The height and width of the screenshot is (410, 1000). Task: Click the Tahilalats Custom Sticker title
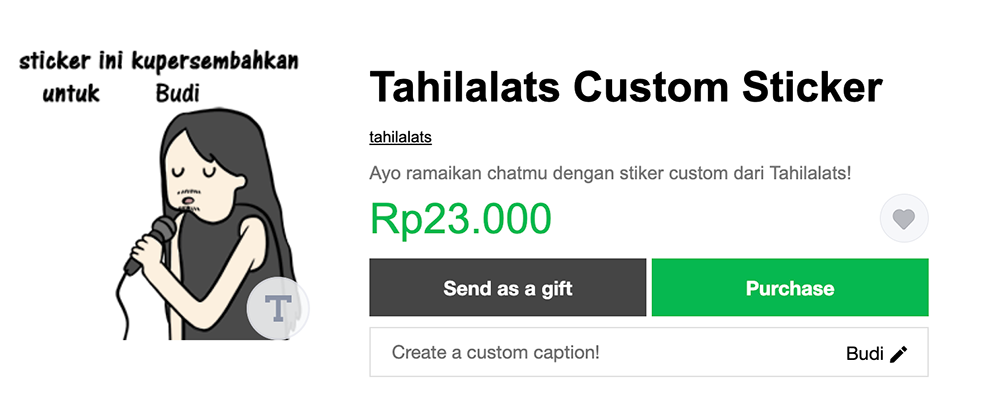(x=626, y=88)
